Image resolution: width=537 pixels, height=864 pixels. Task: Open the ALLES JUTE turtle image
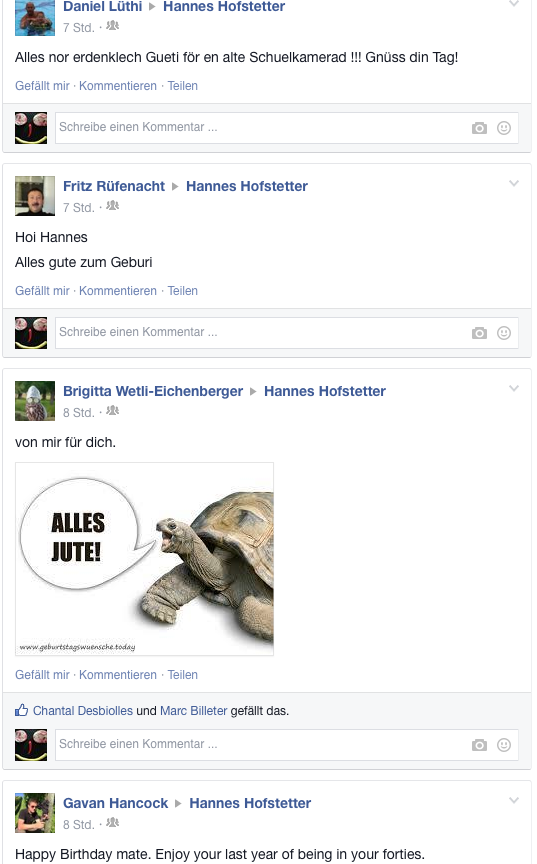[x=144, y=559]
